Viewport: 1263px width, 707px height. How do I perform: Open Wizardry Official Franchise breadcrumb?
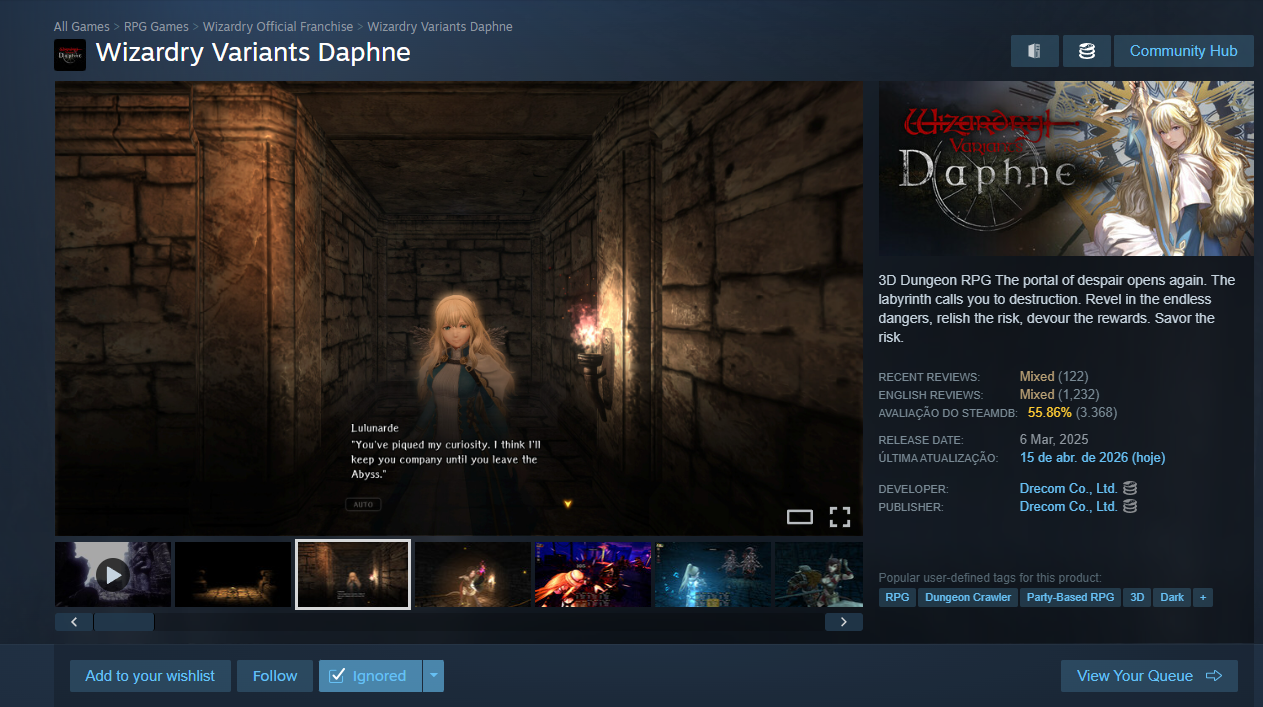(278, 27)
